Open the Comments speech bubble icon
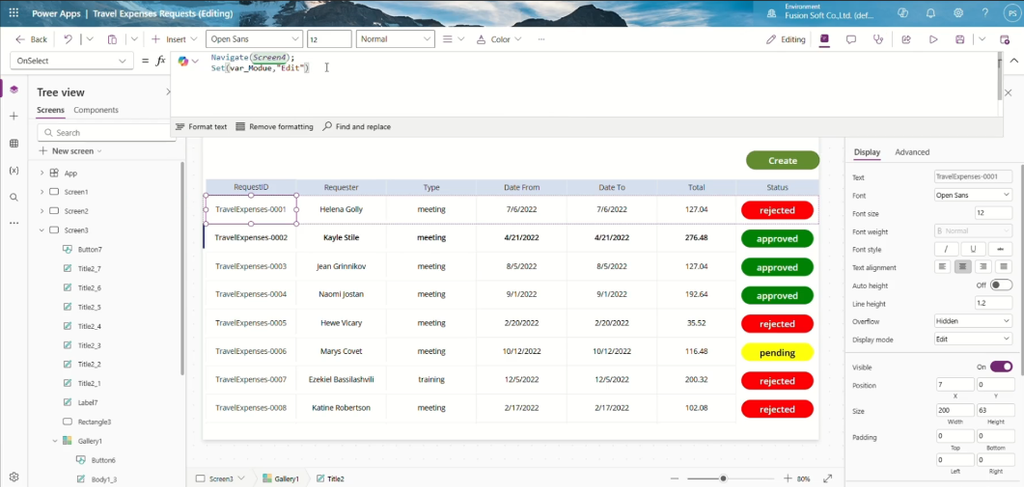Screen dimensions: 1024x487 pos(851,39)
